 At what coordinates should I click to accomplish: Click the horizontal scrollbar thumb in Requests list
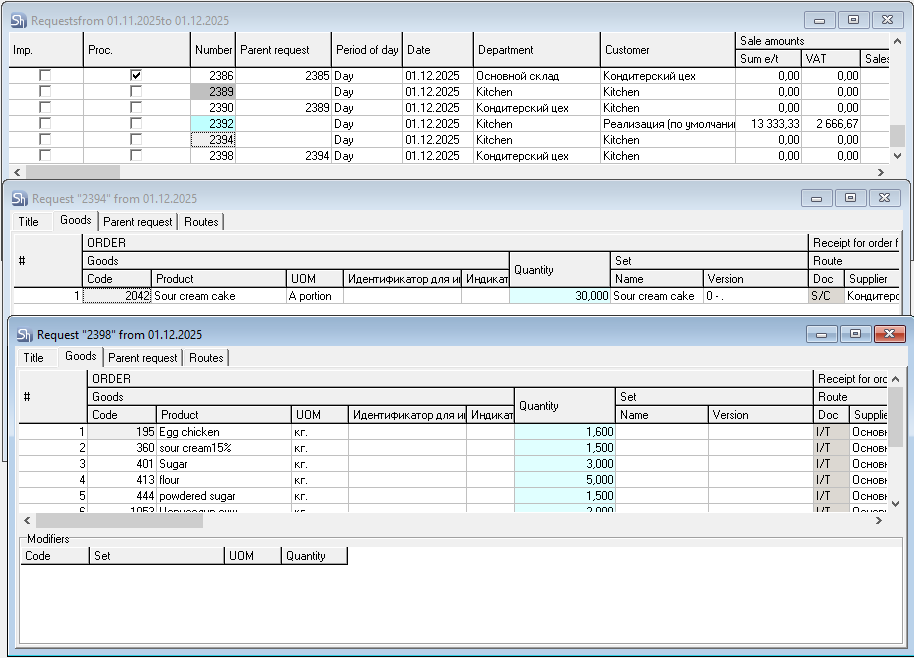[71, 172]
